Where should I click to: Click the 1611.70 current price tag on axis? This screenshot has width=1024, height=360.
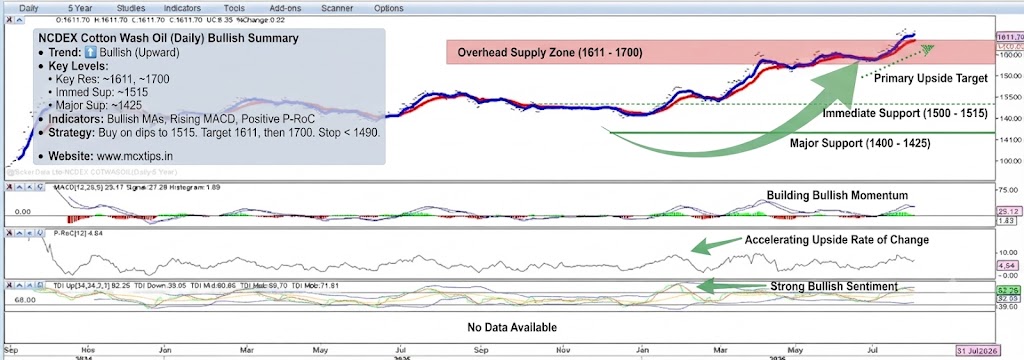(x=1010, y=37)
